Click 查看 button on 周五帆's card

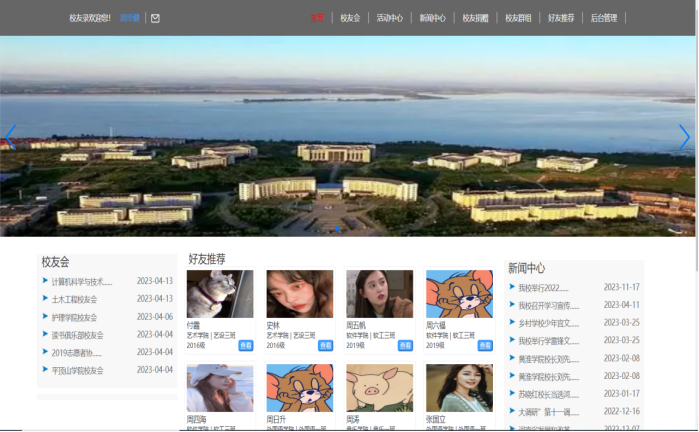pos(405,346)
